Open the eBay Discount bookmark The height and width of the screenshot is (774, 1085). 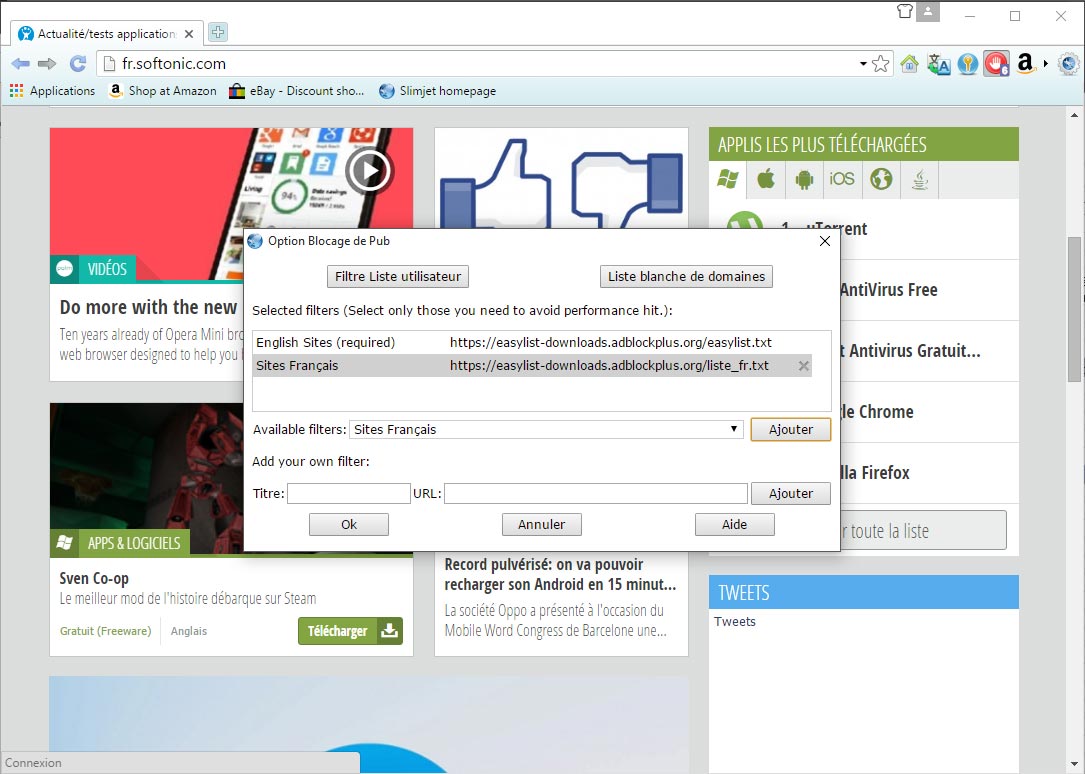click(x=297, y=91)
